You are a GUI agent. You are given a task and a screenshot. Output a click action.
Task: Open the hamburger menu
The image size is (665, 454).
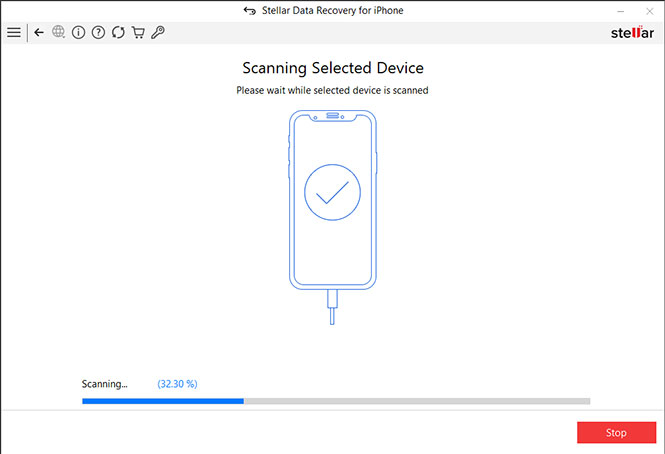(14, 32)
